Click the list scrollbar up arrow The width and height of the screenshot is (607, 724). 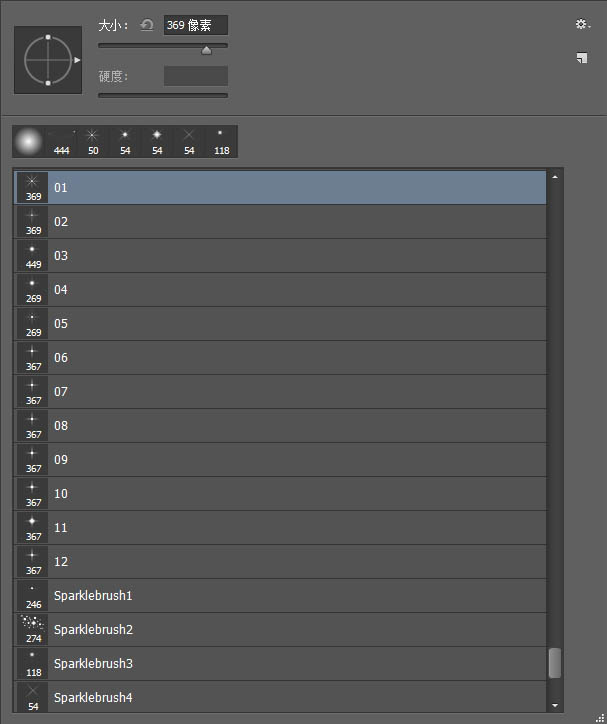click(555, 177)
